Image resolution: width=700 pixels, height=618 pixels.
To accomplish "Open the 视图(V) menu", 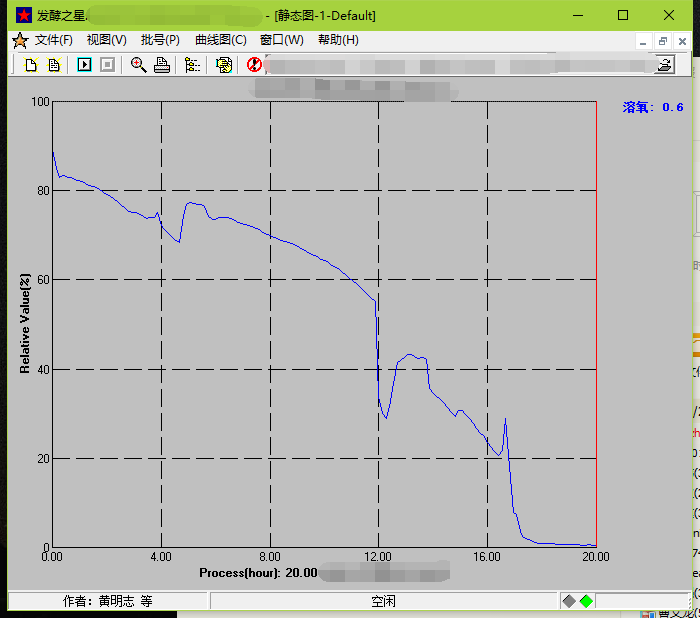I will [106, 40].
